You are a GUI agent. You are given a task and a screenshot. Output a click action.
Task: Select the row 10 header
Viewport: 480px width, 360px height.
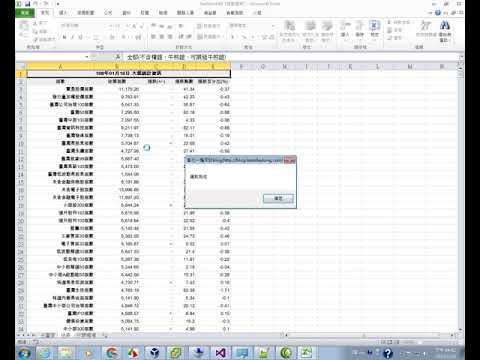tap(21, 143)
